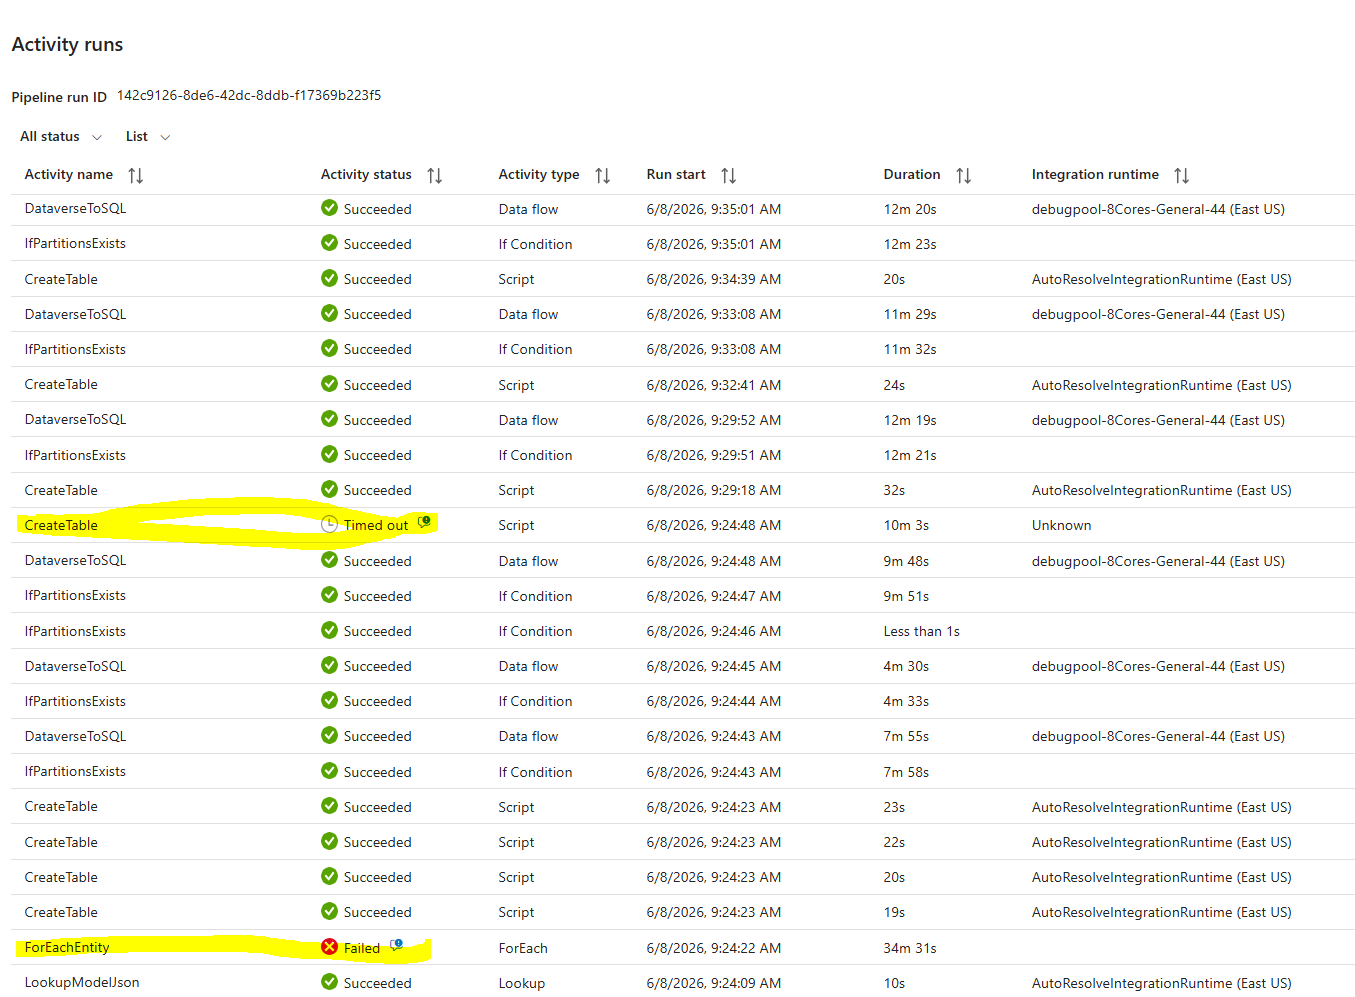Click the Failed status text

362,948
